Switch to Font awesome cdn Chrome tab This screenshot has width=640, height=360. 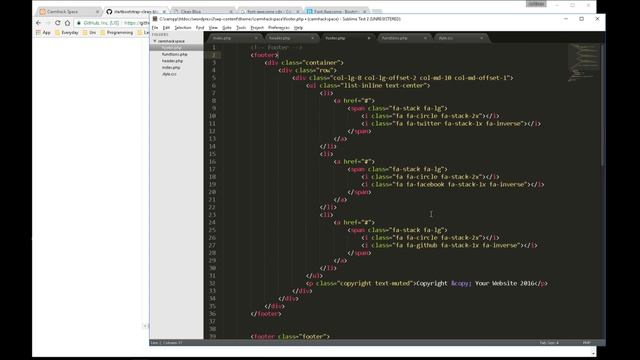click(269, 11)
